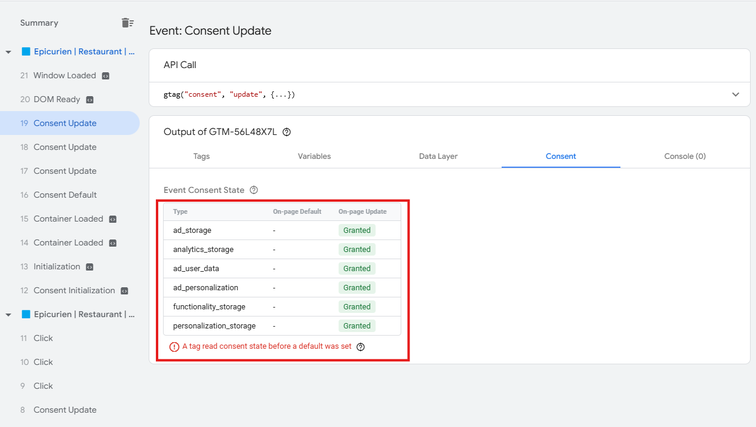Image resolution: width=756 pixels, height=427 pixels.
Task: Open the Variables tab
Action: (x=314, y=156)
